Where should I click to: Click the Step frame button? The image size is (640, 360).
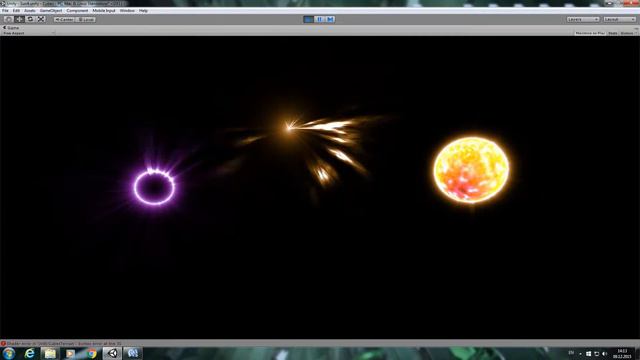click(x=330, y=19)
